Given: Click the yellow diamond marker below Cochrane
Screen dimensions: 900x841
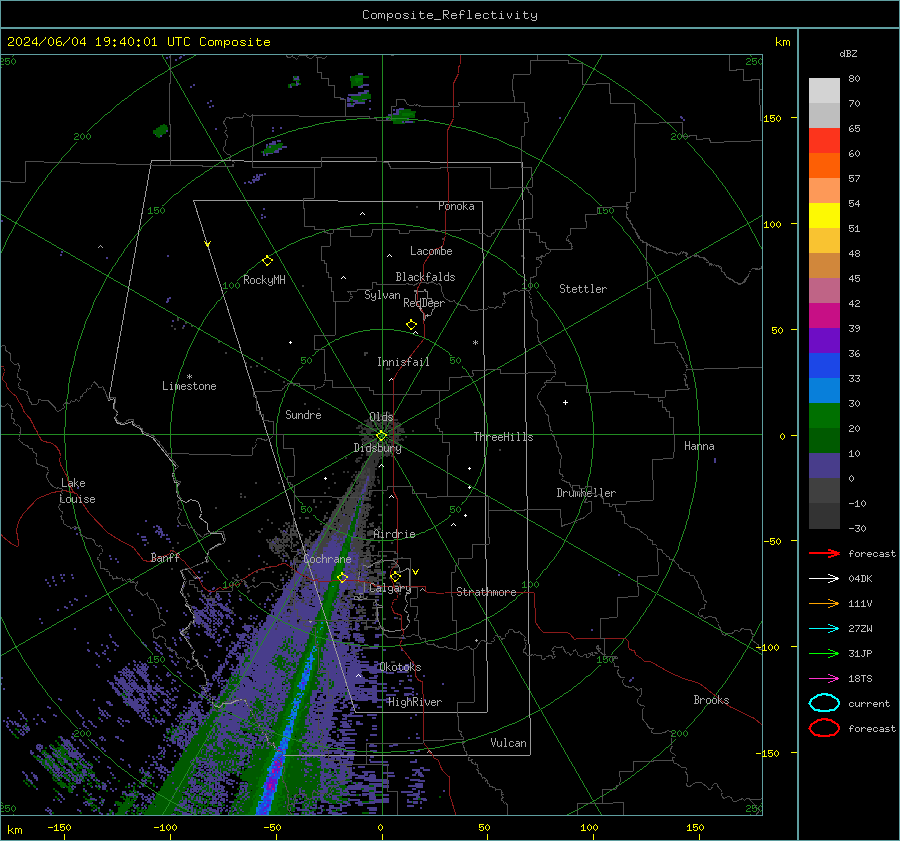Looking at the screenshot, I should (x=342, y=577).
